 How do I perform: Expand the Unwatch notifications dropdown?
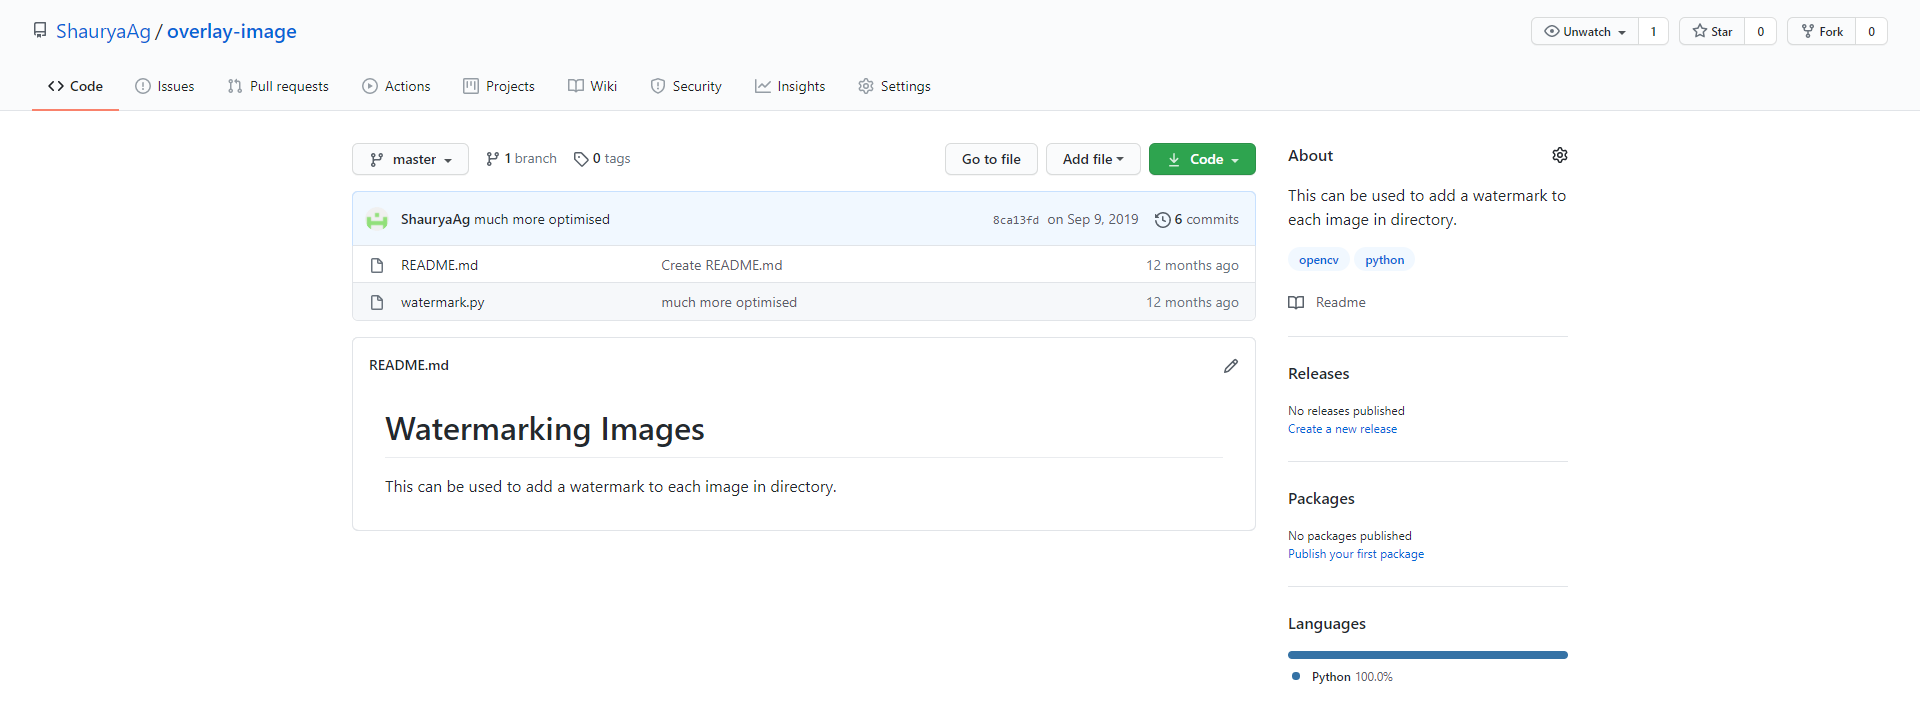[x=1585, y=31]
